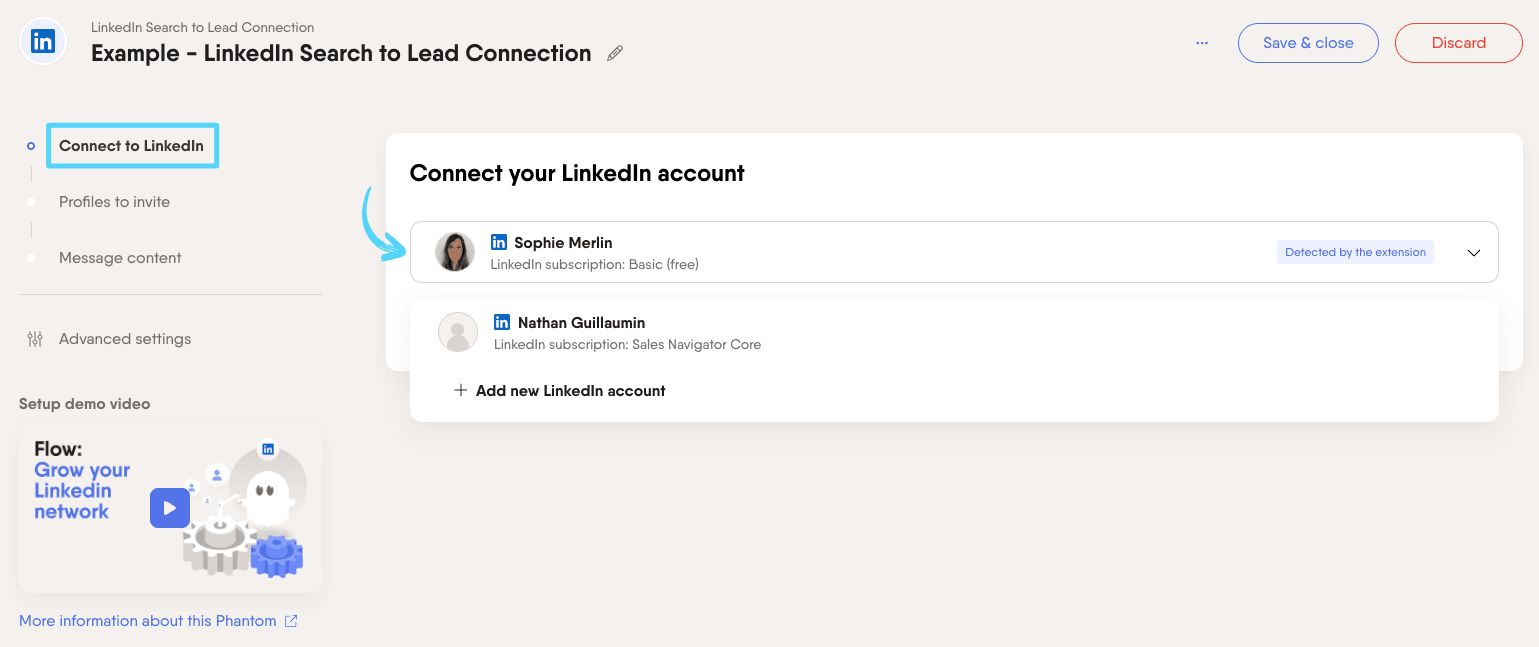Image resolution: width=1539 pixels, height=647 pixels.
Task: Open the Grow your LinkedIn network video thumbnail
Action: click(170, 508)
